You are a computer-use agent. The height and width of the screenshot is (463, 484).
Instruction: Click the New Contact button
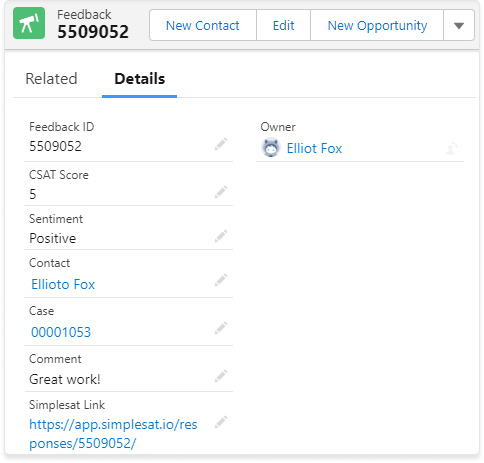click(203, 25)
